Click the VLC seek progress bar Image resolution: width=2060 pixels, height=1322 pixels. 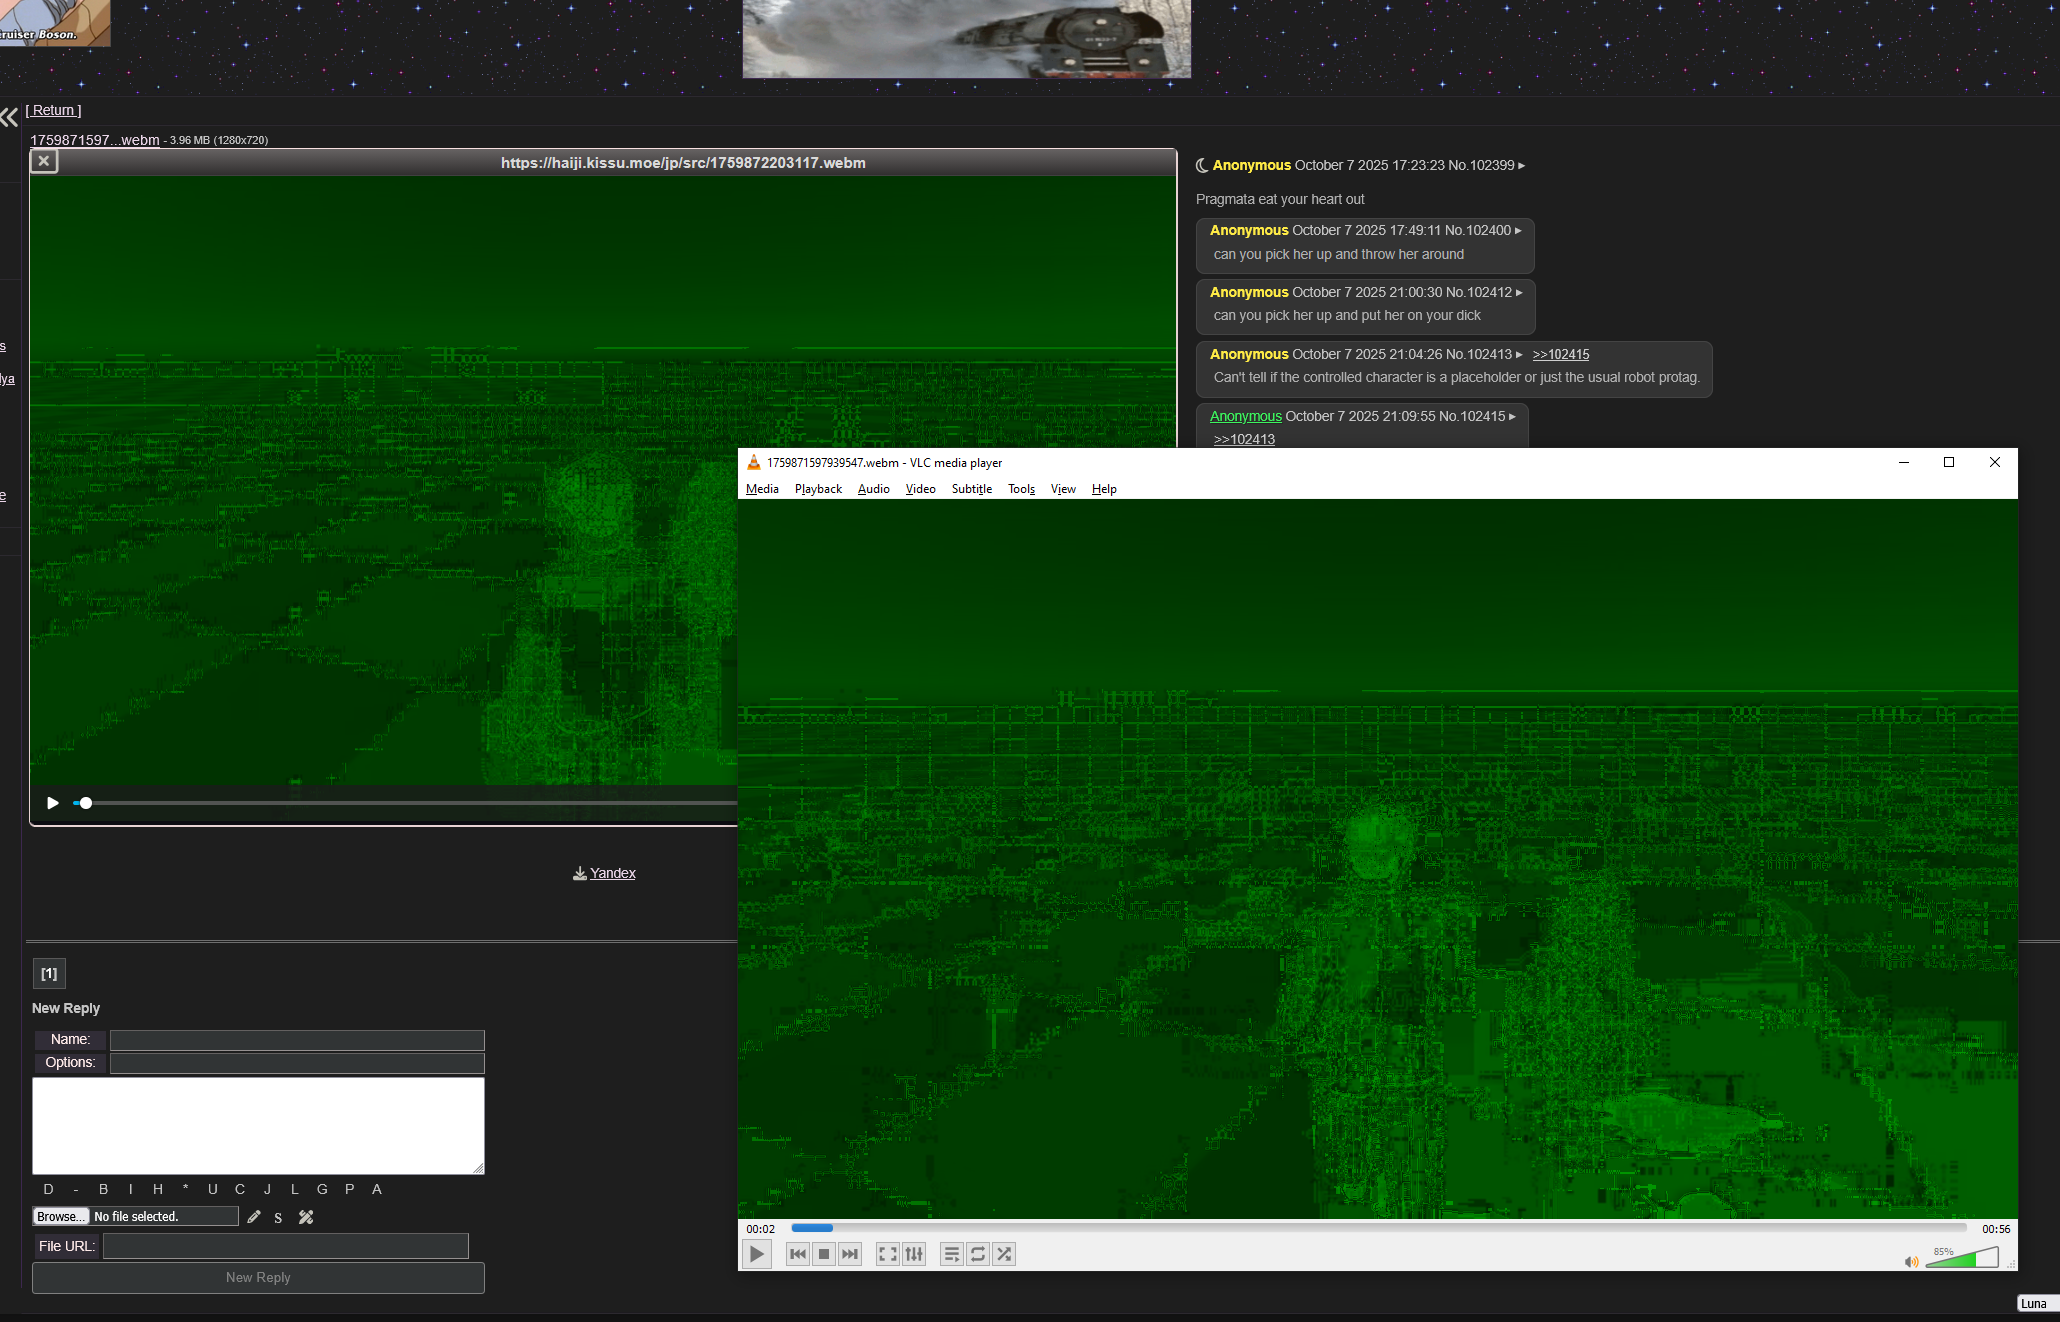[x=1378, y=1228]
